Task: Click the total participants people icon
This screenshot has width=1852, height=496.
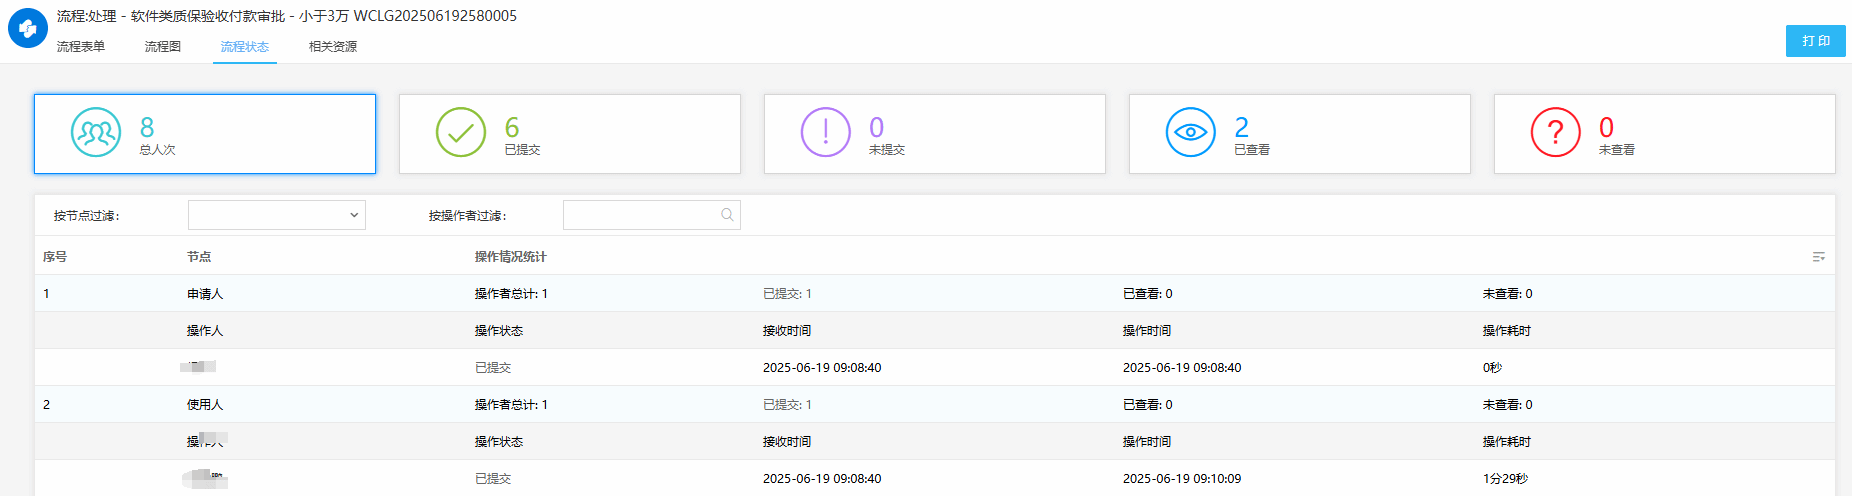Action: (96, 133)
